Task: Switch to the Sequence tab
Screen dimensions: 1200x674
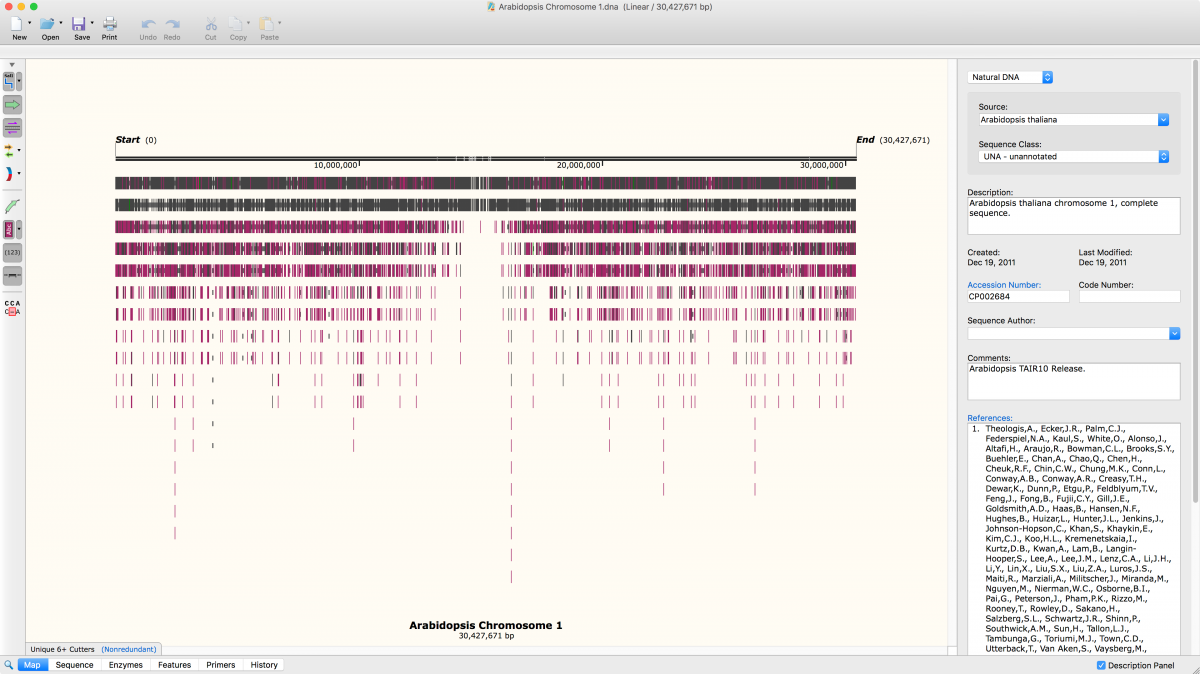Action: point(74,665)
